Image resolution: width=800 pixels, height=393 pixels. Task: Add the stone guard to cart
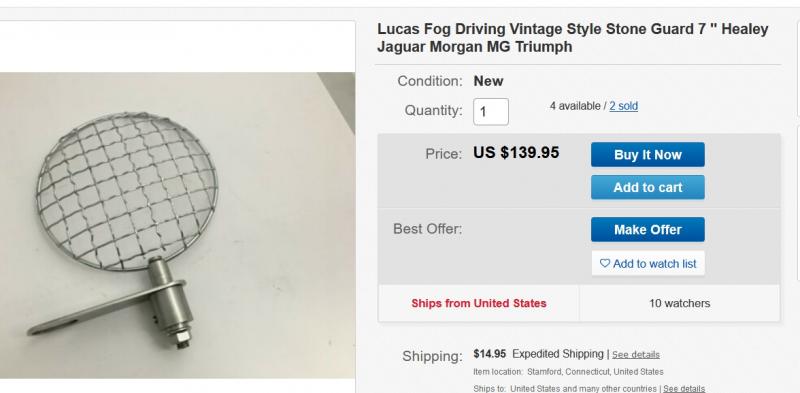647,187
